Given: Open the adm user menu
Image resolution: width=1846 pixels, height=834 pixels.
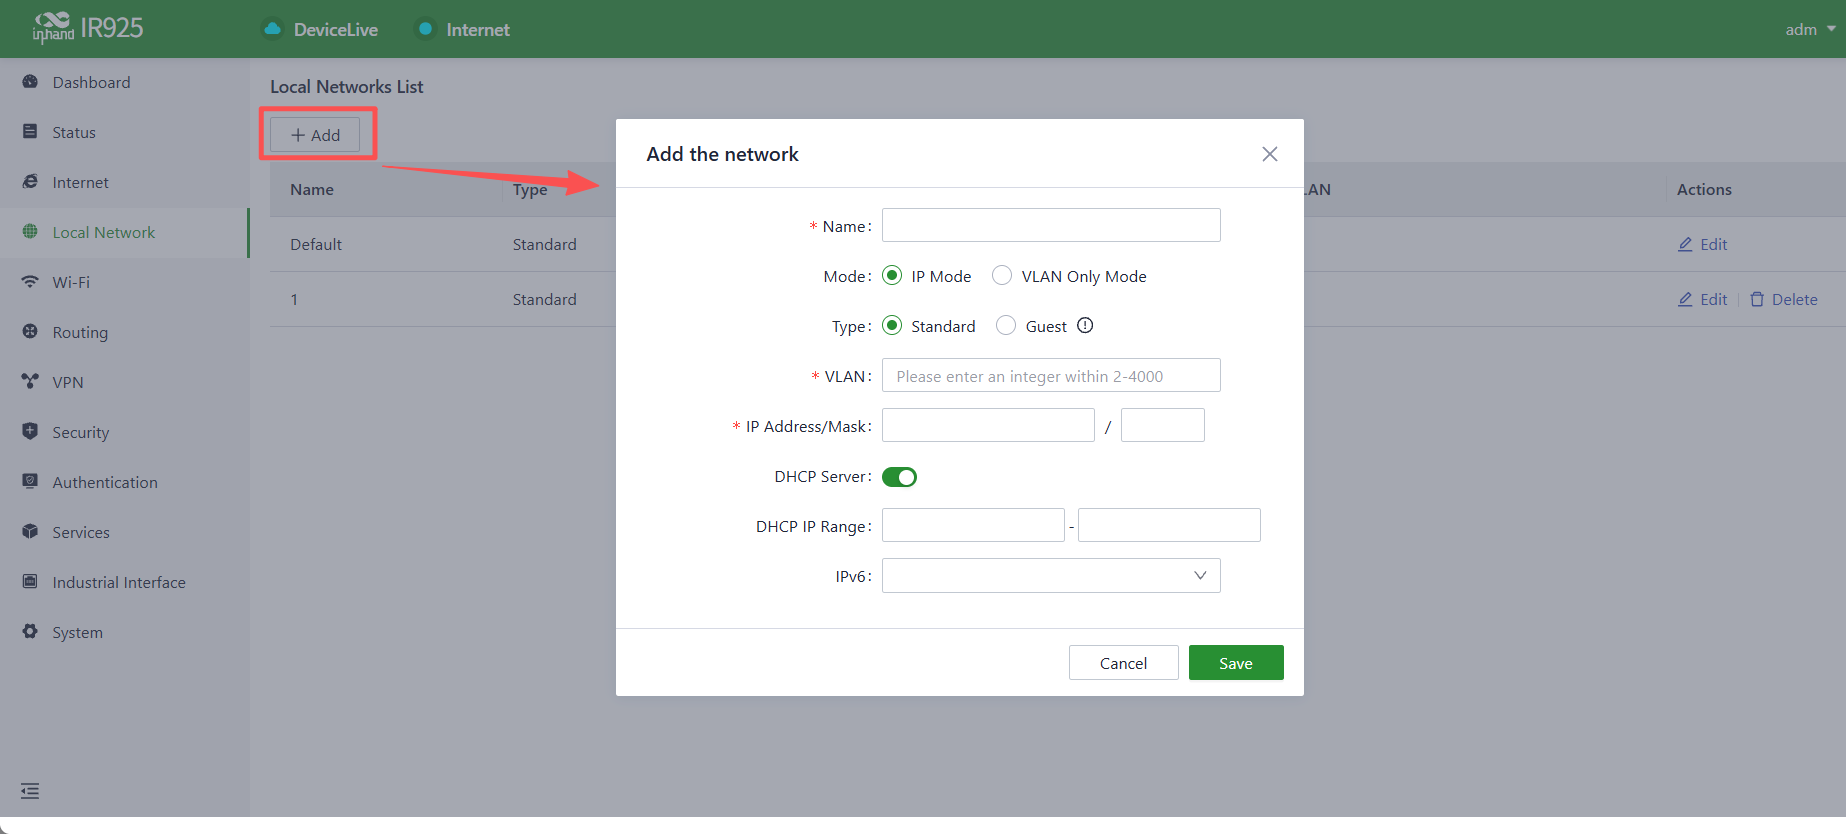Looking at the screenshot, I should coord(1810,29).
